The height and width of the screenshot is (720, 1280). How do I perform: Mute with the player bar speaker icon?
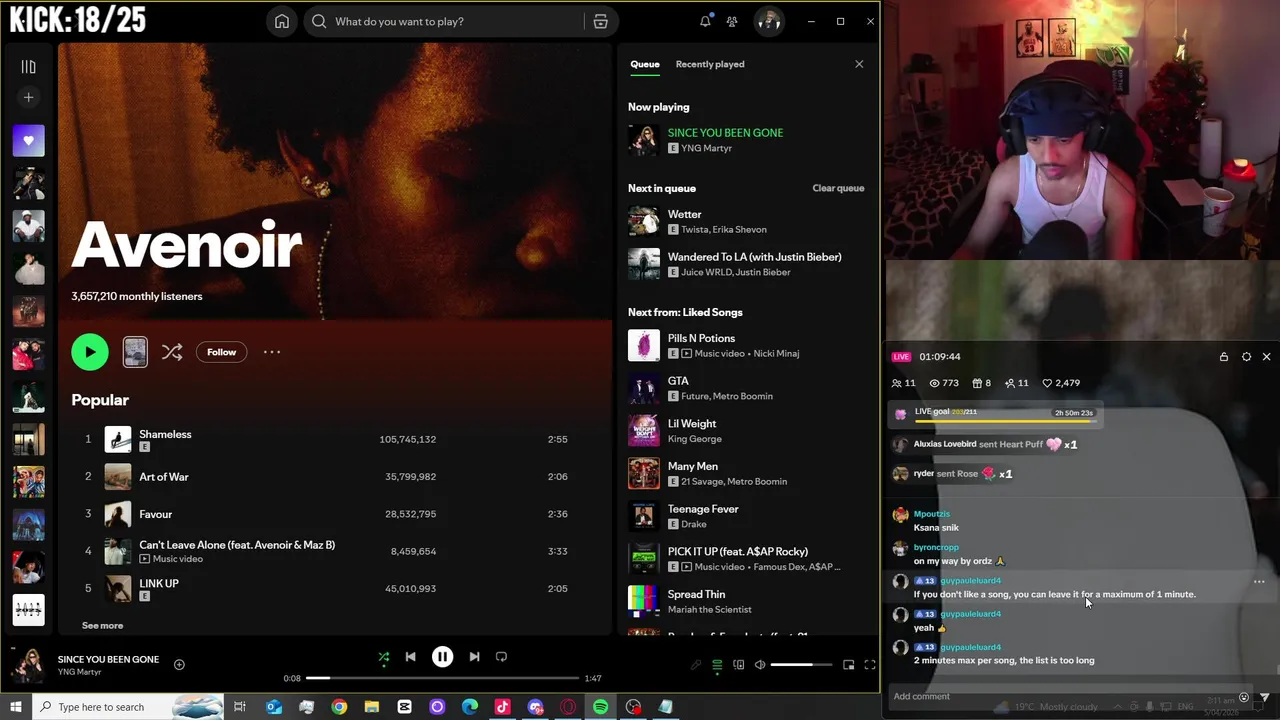pos(760,665)
